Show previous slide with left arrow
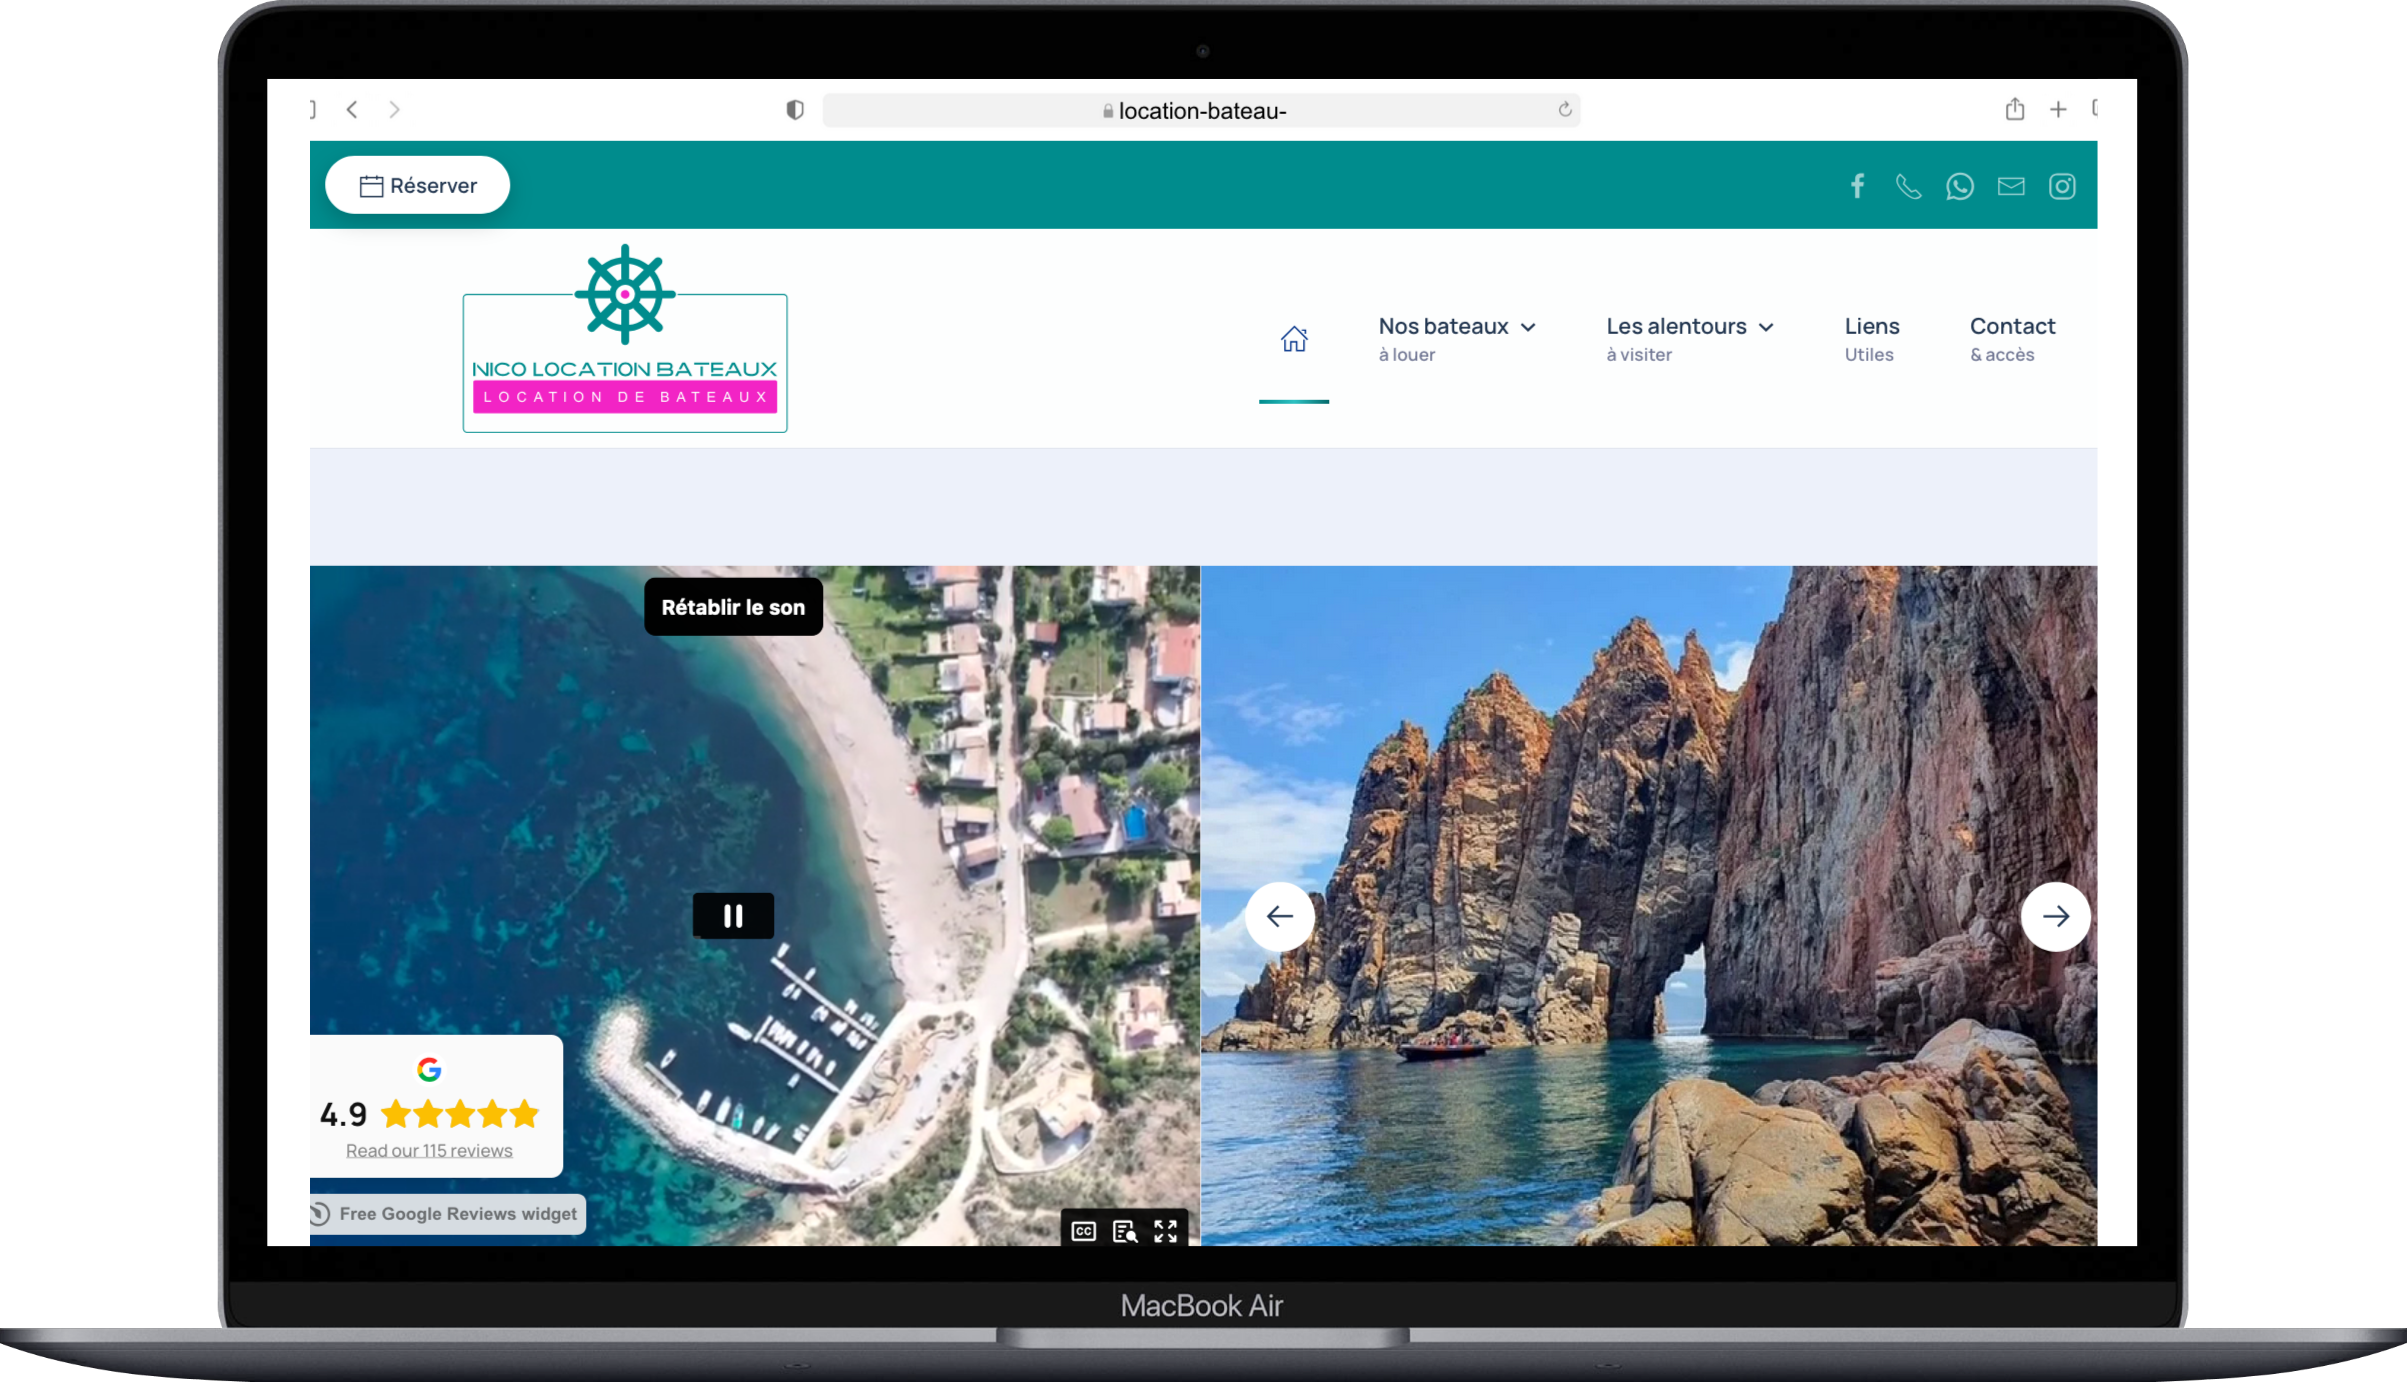 tap(1280, 916)
